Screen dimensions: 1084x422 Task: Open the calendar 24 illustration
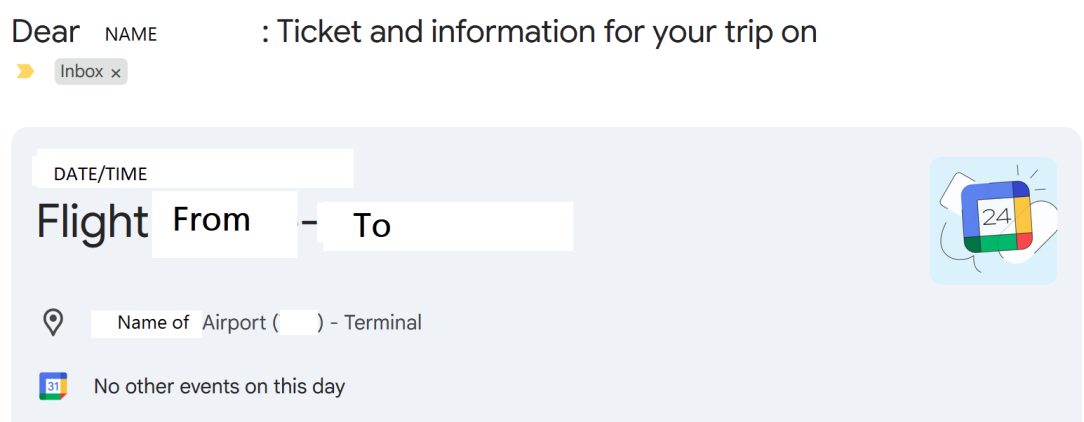click(993, 220)
